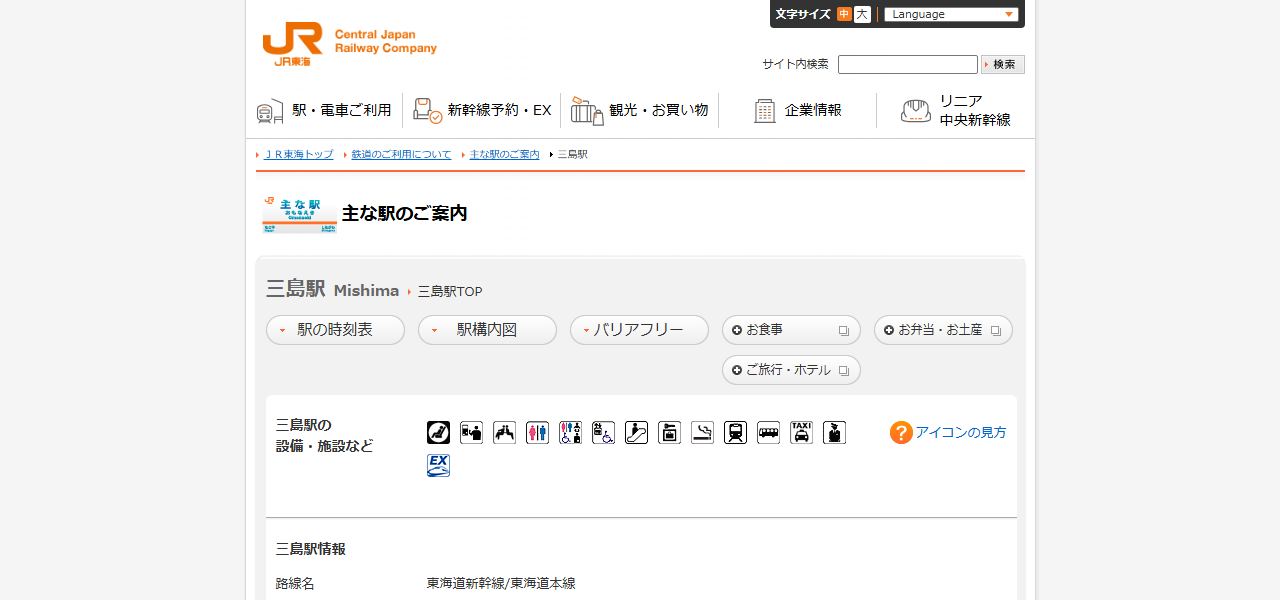This screenshot has width=1280, height=600.
Task: Click the 路線名 label
Action: tap(295, 583)
